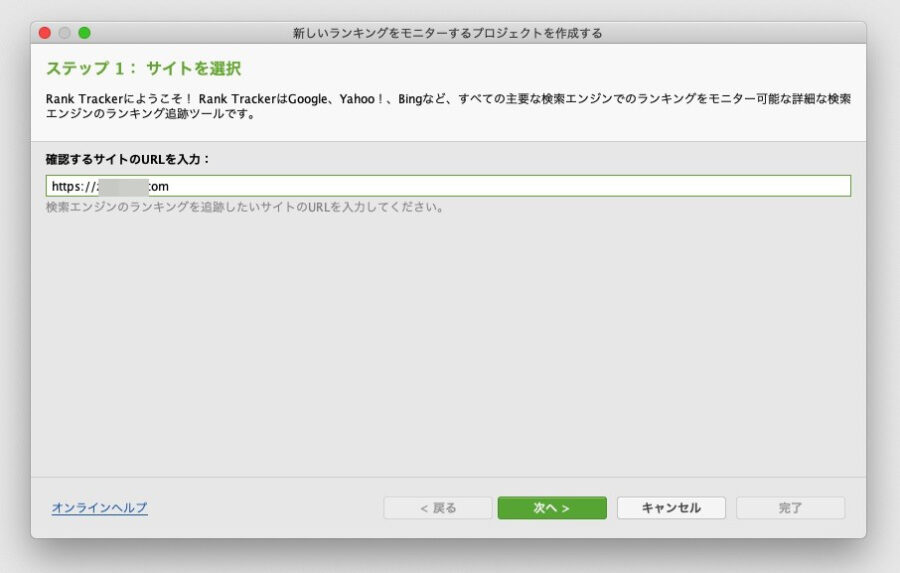This screenshot has width=900, height=573.
Task: Close the wizard with the red button
Action: [45, 33]
